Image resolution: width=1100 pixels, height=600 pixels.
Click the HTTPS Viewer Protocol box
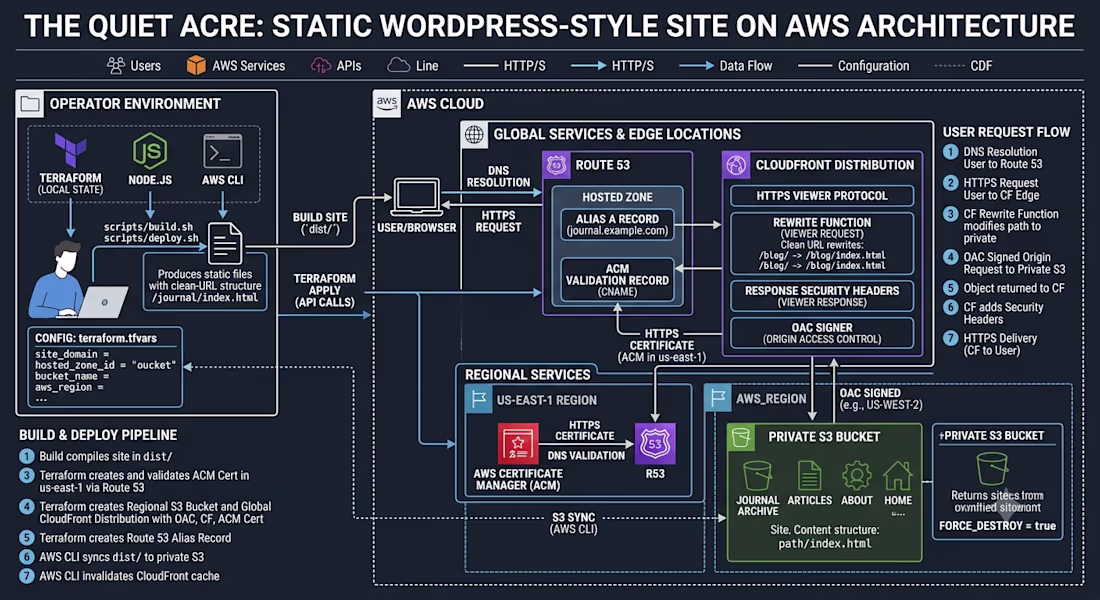click(x=822, y=196)
